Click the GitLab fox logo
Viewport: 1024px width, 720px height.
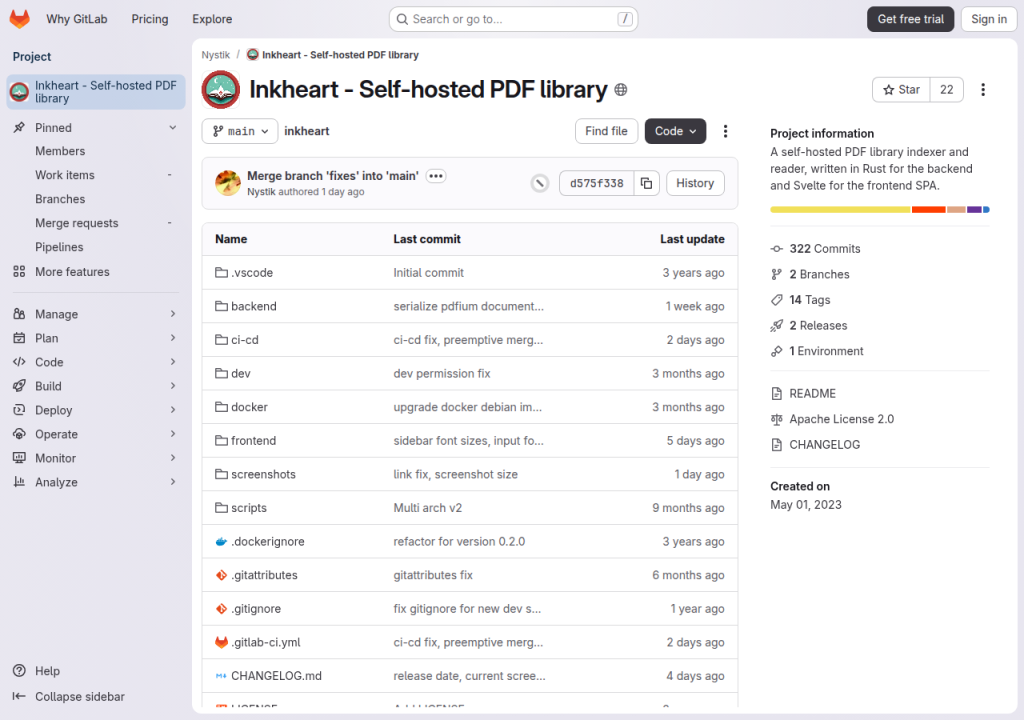coord(20,19)
